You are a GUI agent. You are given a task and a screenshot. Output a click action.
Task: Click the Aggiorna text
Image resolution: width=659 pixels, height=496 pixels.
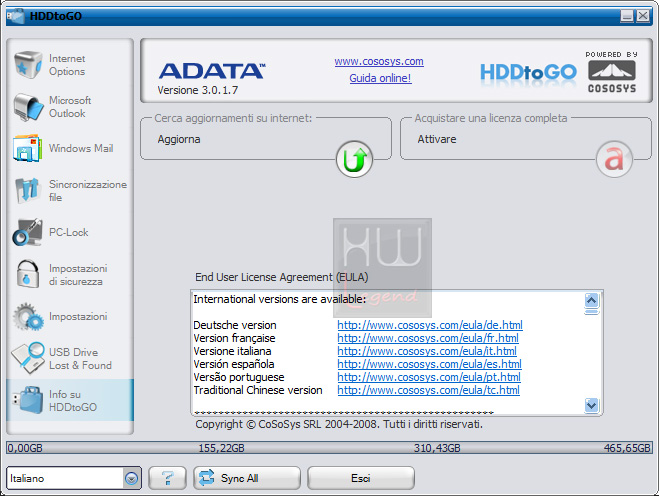click(179, 139)
